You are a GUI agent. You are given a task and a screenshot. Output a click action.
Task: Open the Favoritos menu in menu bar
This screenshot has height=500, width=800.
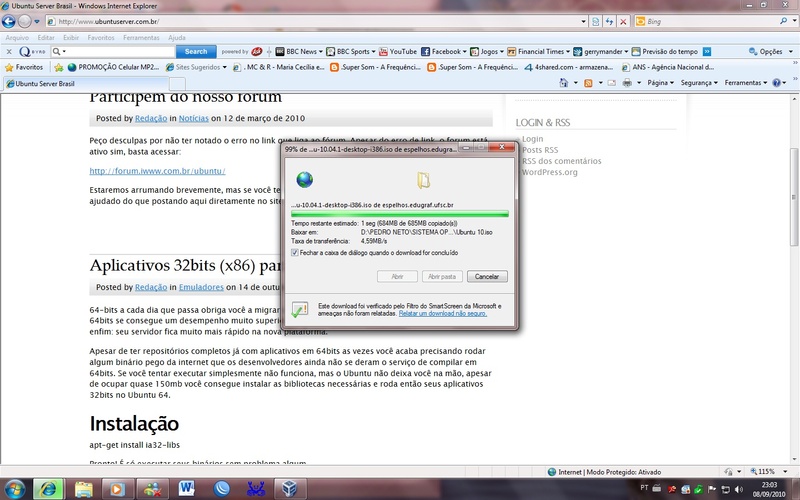click(x=101, y=38)
